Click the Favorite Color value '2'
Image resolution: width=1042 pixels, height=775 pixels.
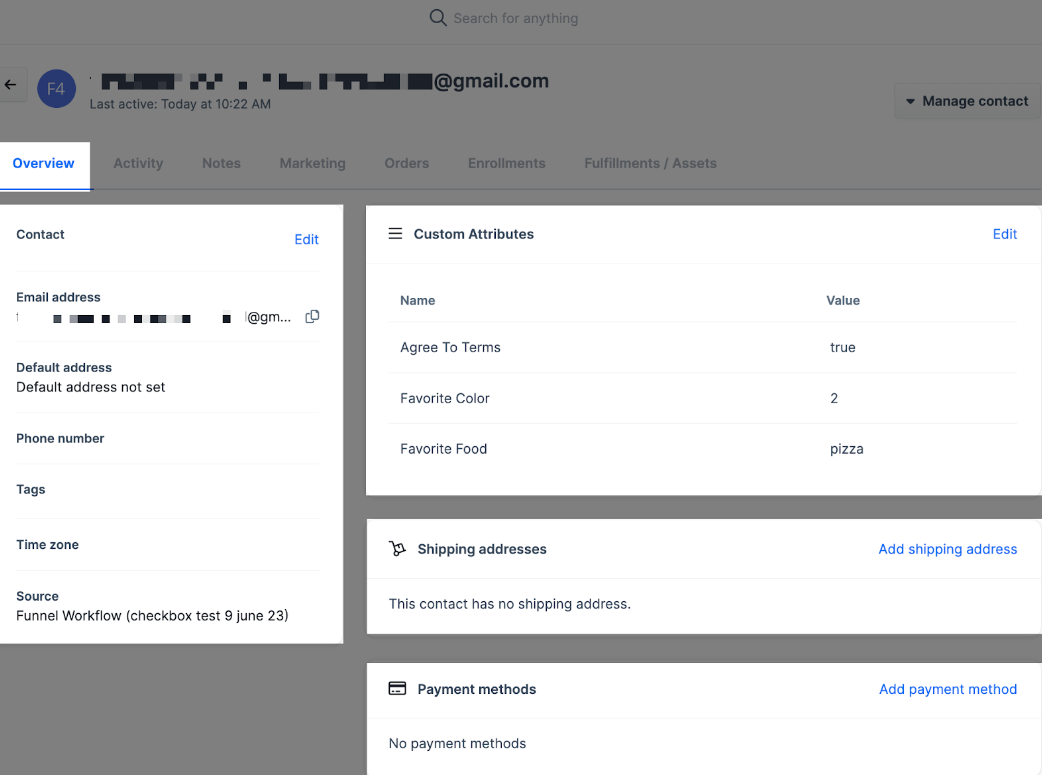pos(834,398)
